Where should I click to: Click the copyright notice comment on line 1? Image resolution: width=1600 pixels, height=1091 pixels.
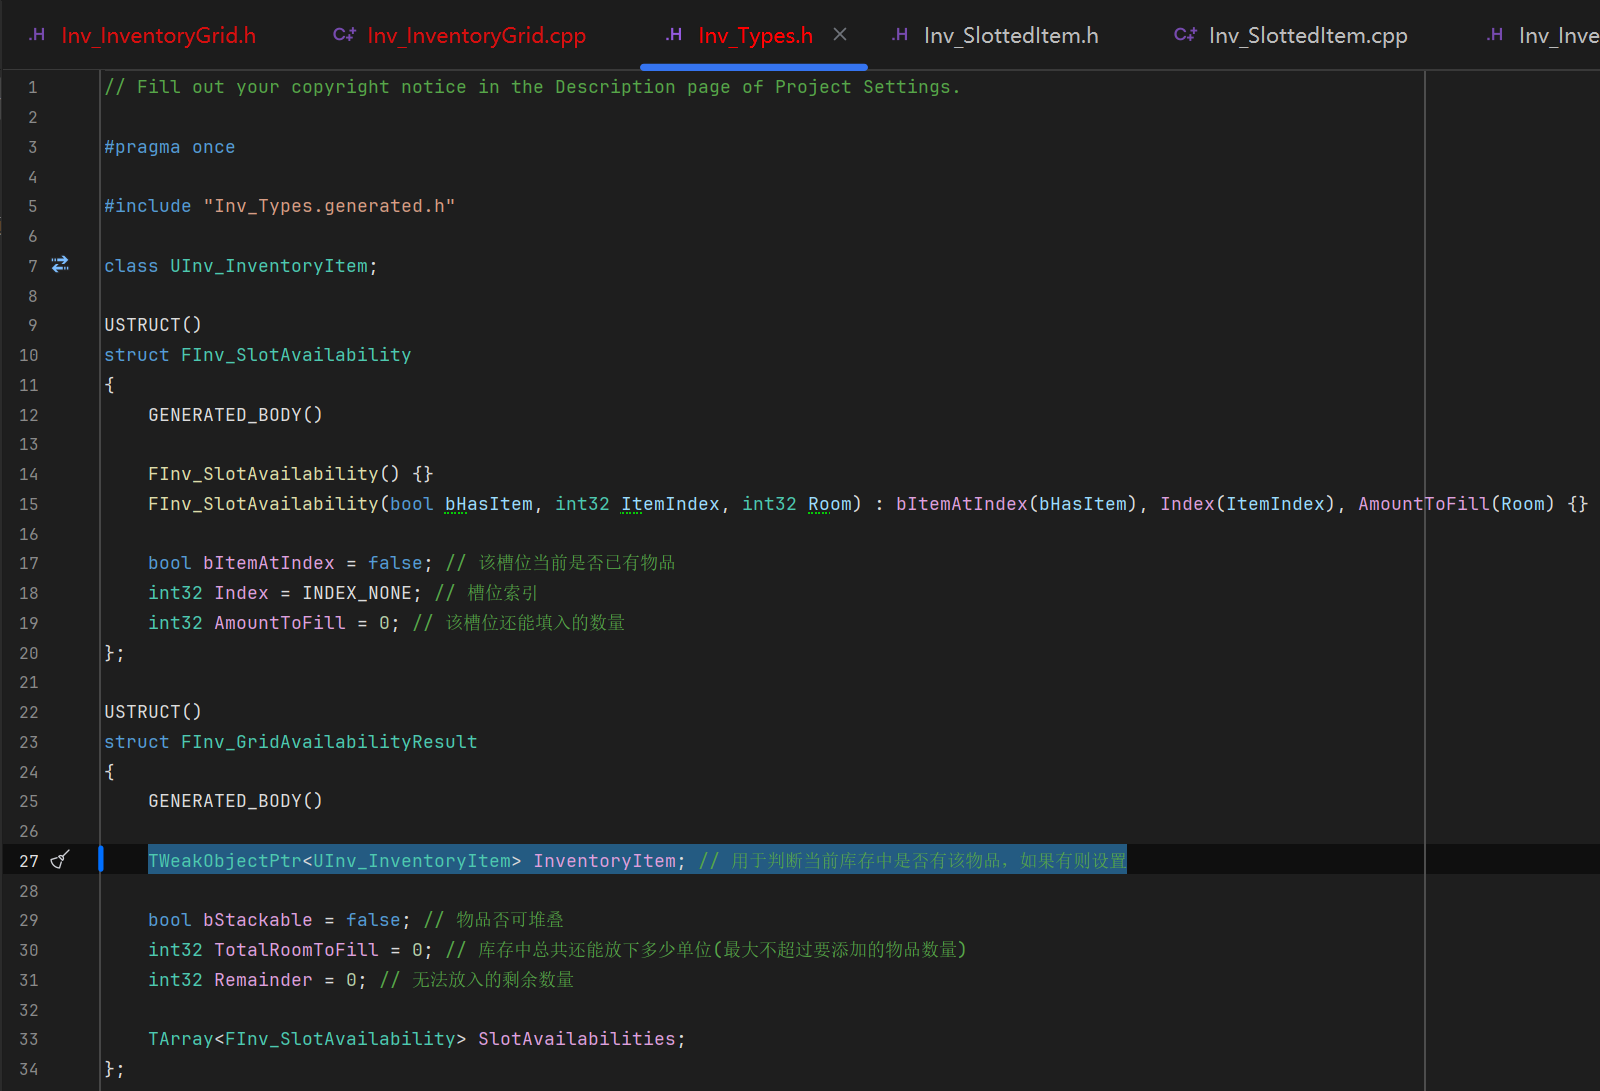click(x=532, y=87)
